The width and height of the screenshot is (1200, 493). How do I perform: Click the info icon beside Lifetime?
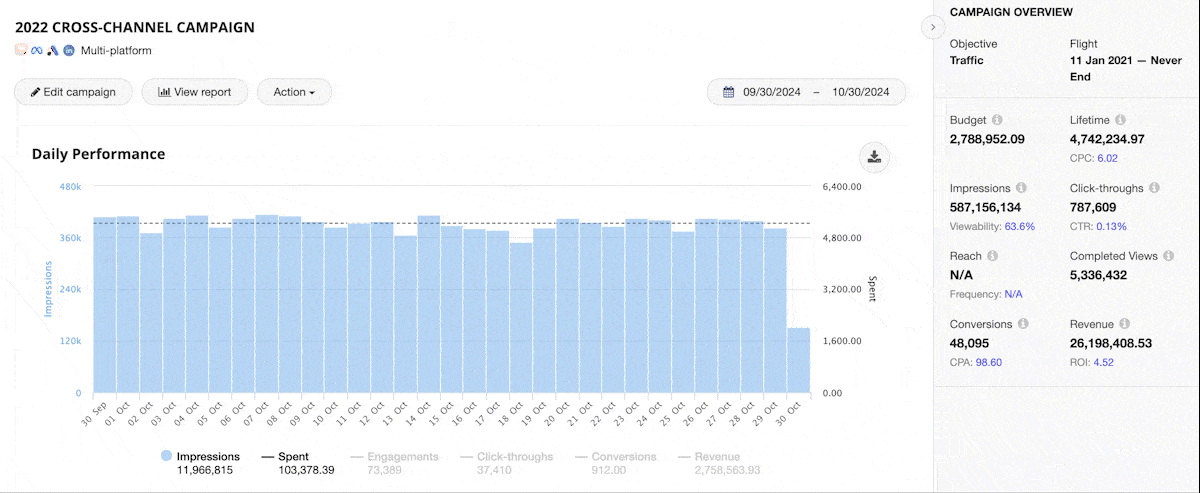(x=1120, y=120)
